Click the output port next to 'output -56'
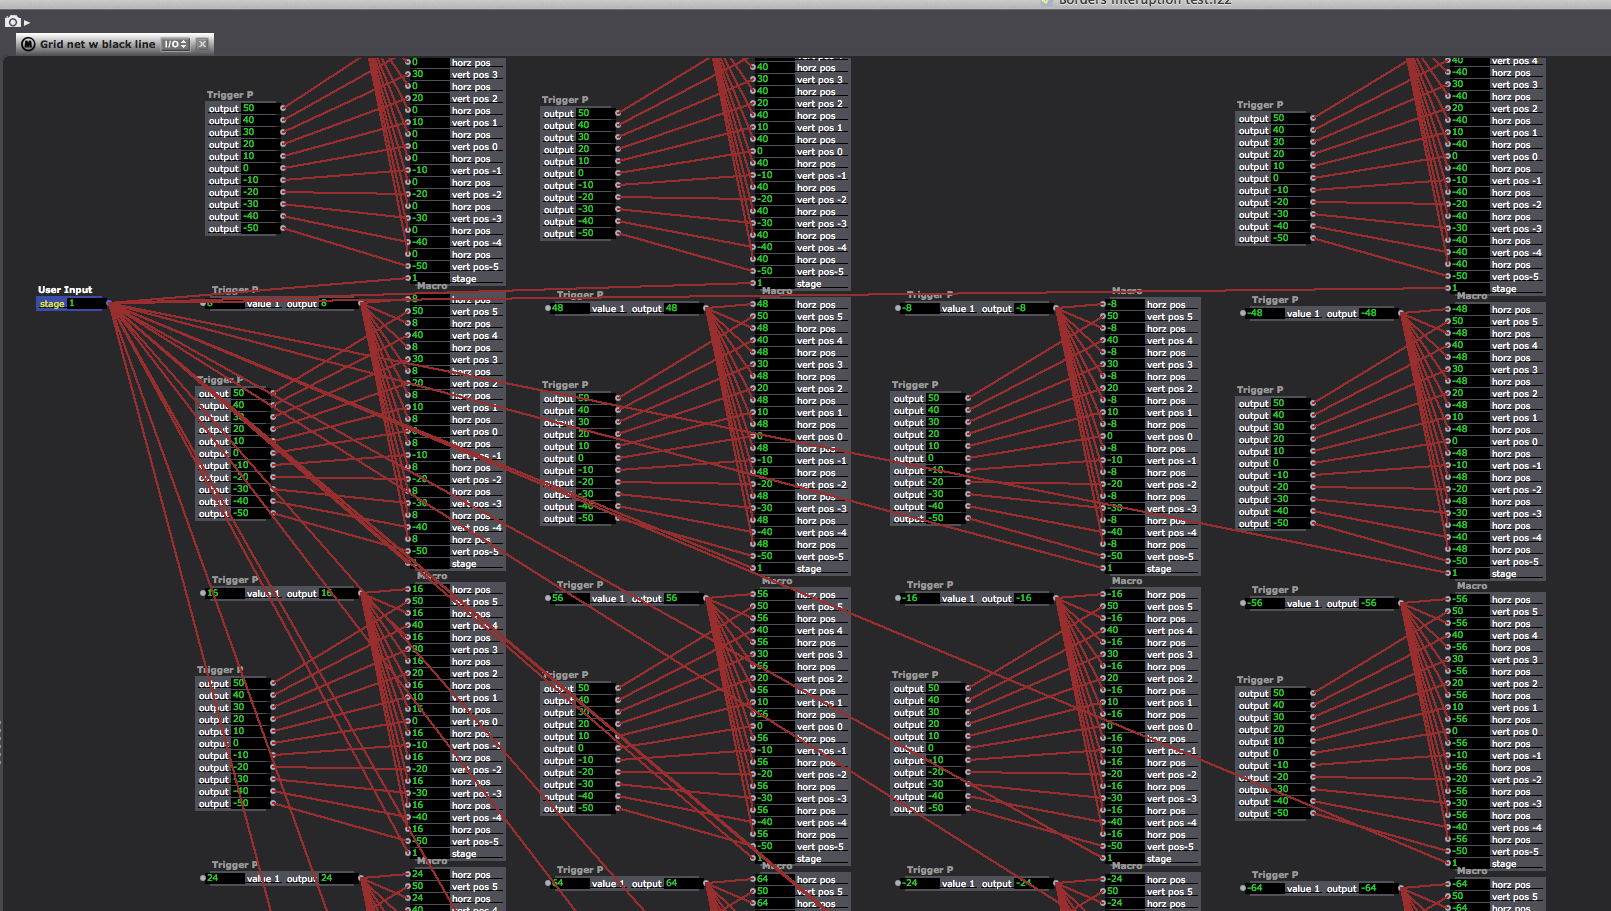Screen dimensions: 1611x911 coord(1401,603)
